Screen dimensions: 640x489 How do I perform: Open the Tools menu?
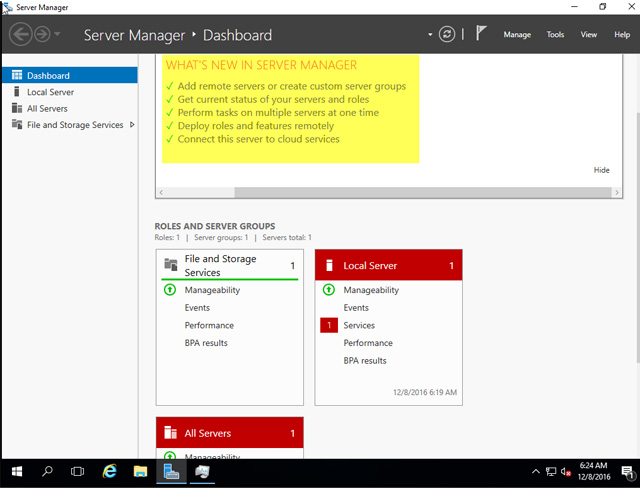point(555,35)
